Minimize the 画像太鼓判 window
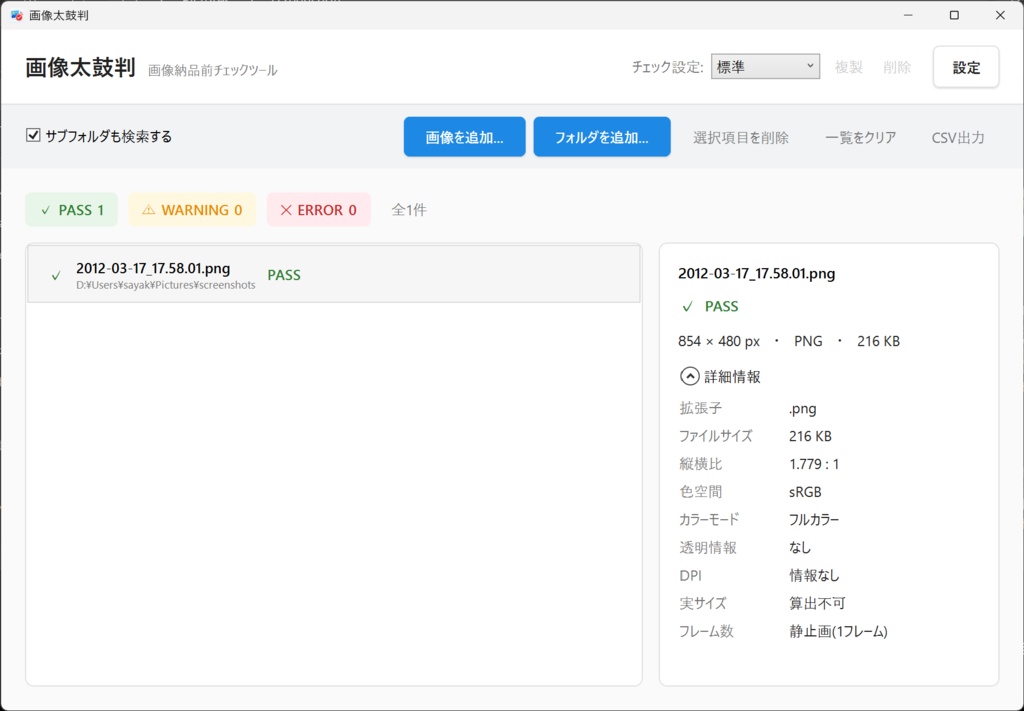This screenshot has height=711, width=1024. (x=908, y=15)
